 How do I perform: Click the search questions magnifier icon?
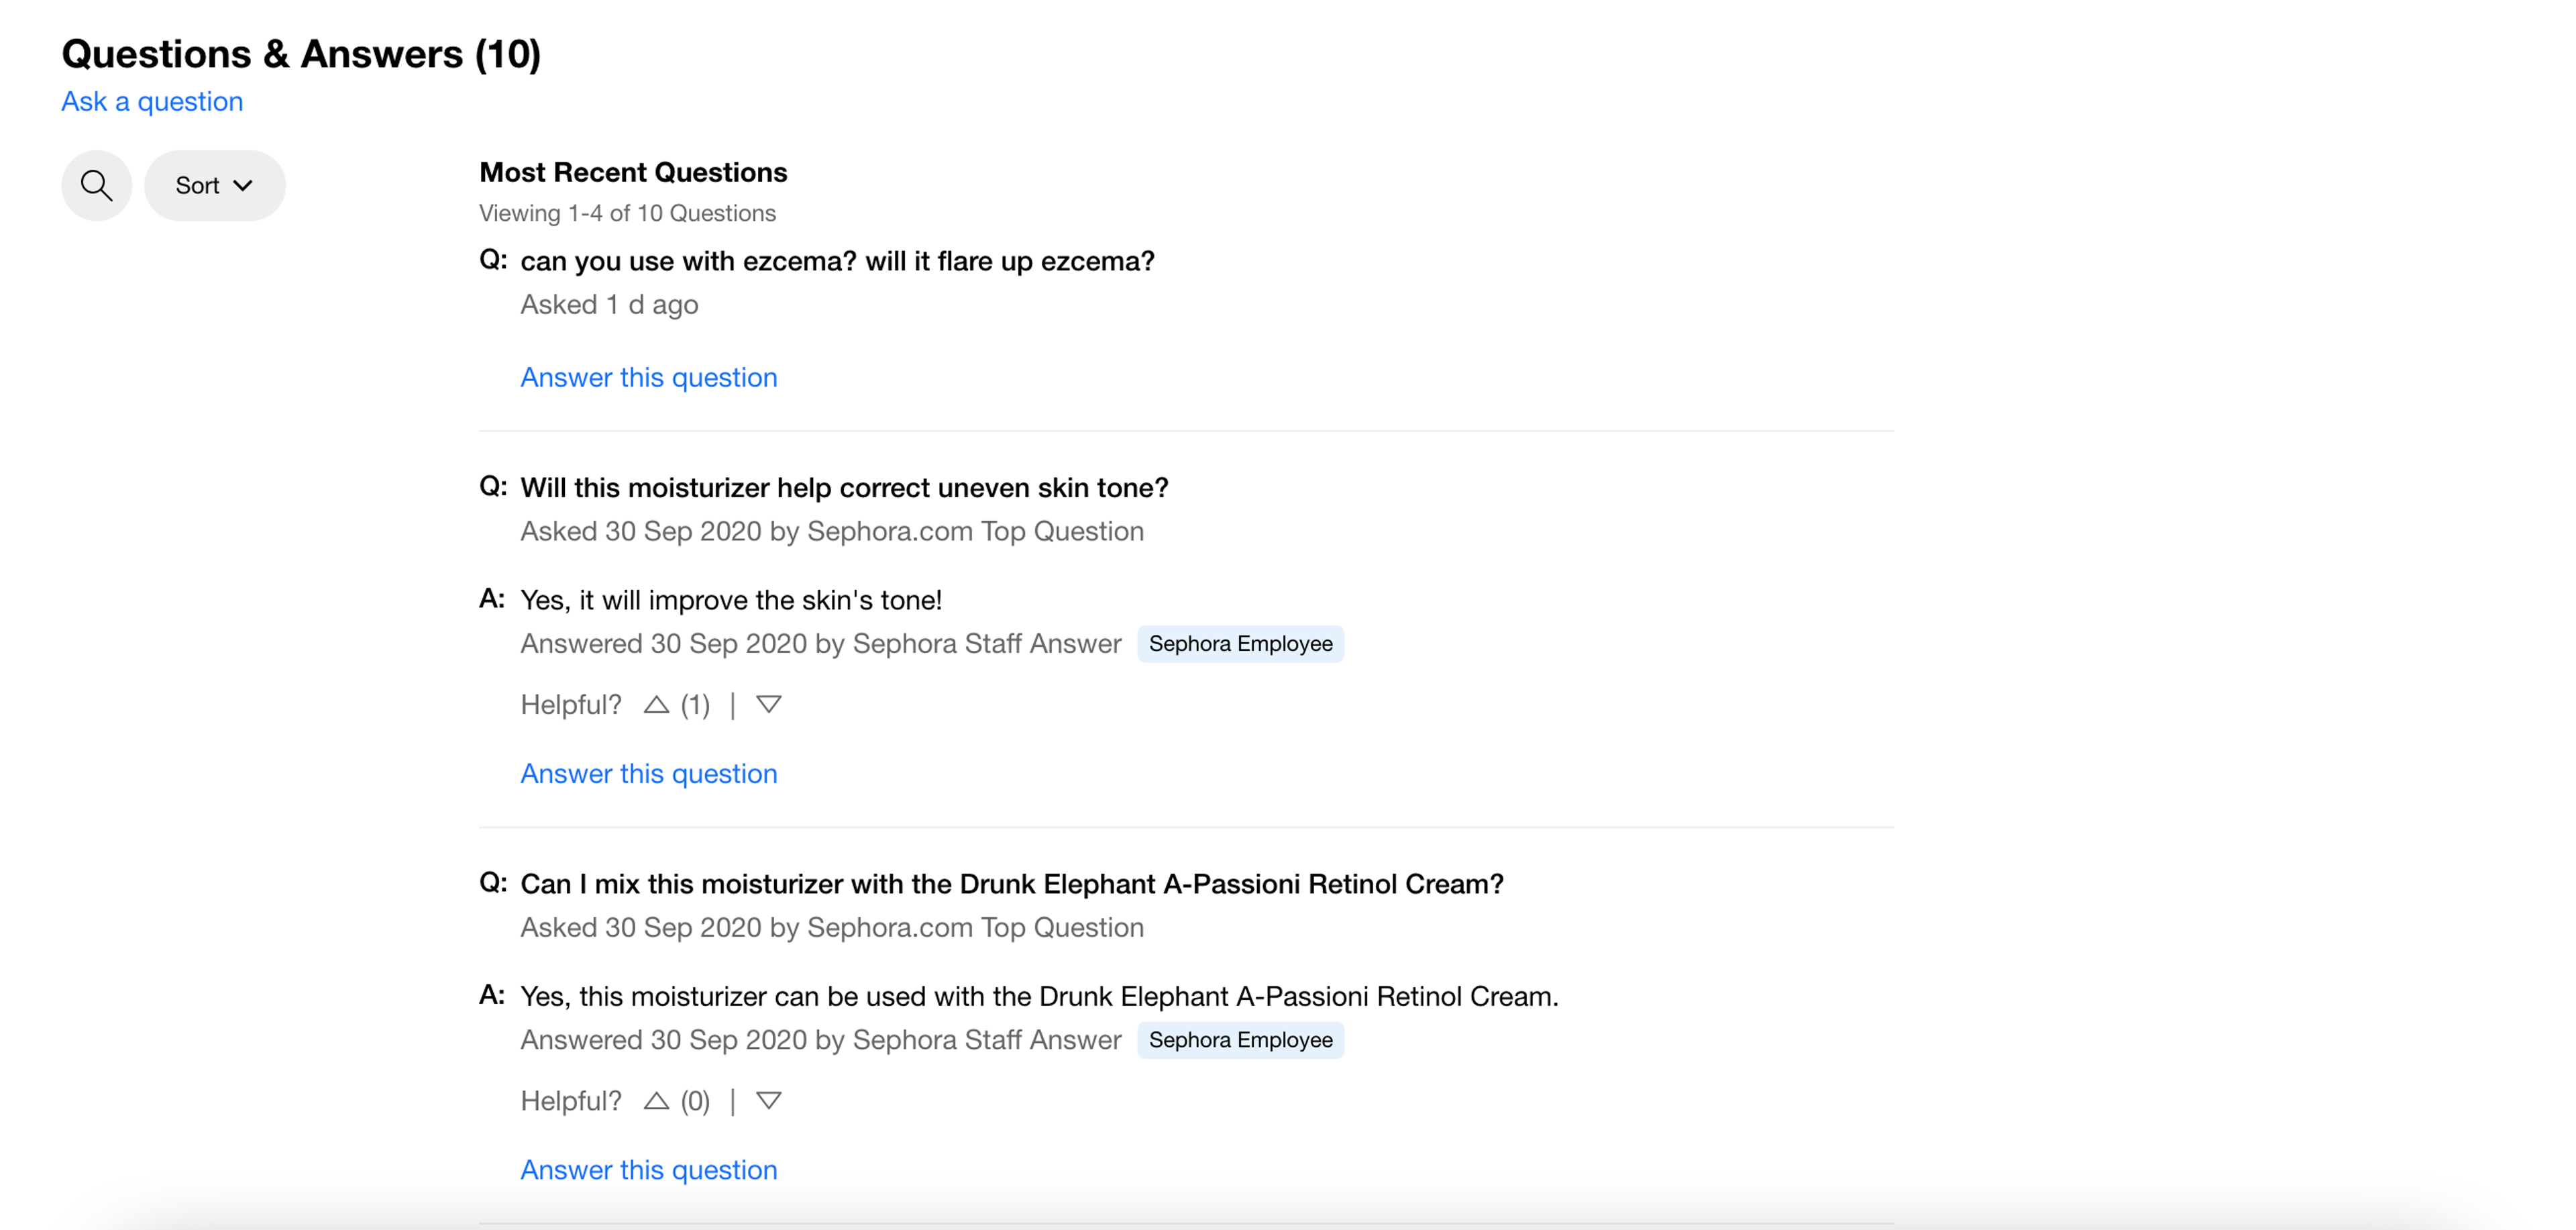96,185
